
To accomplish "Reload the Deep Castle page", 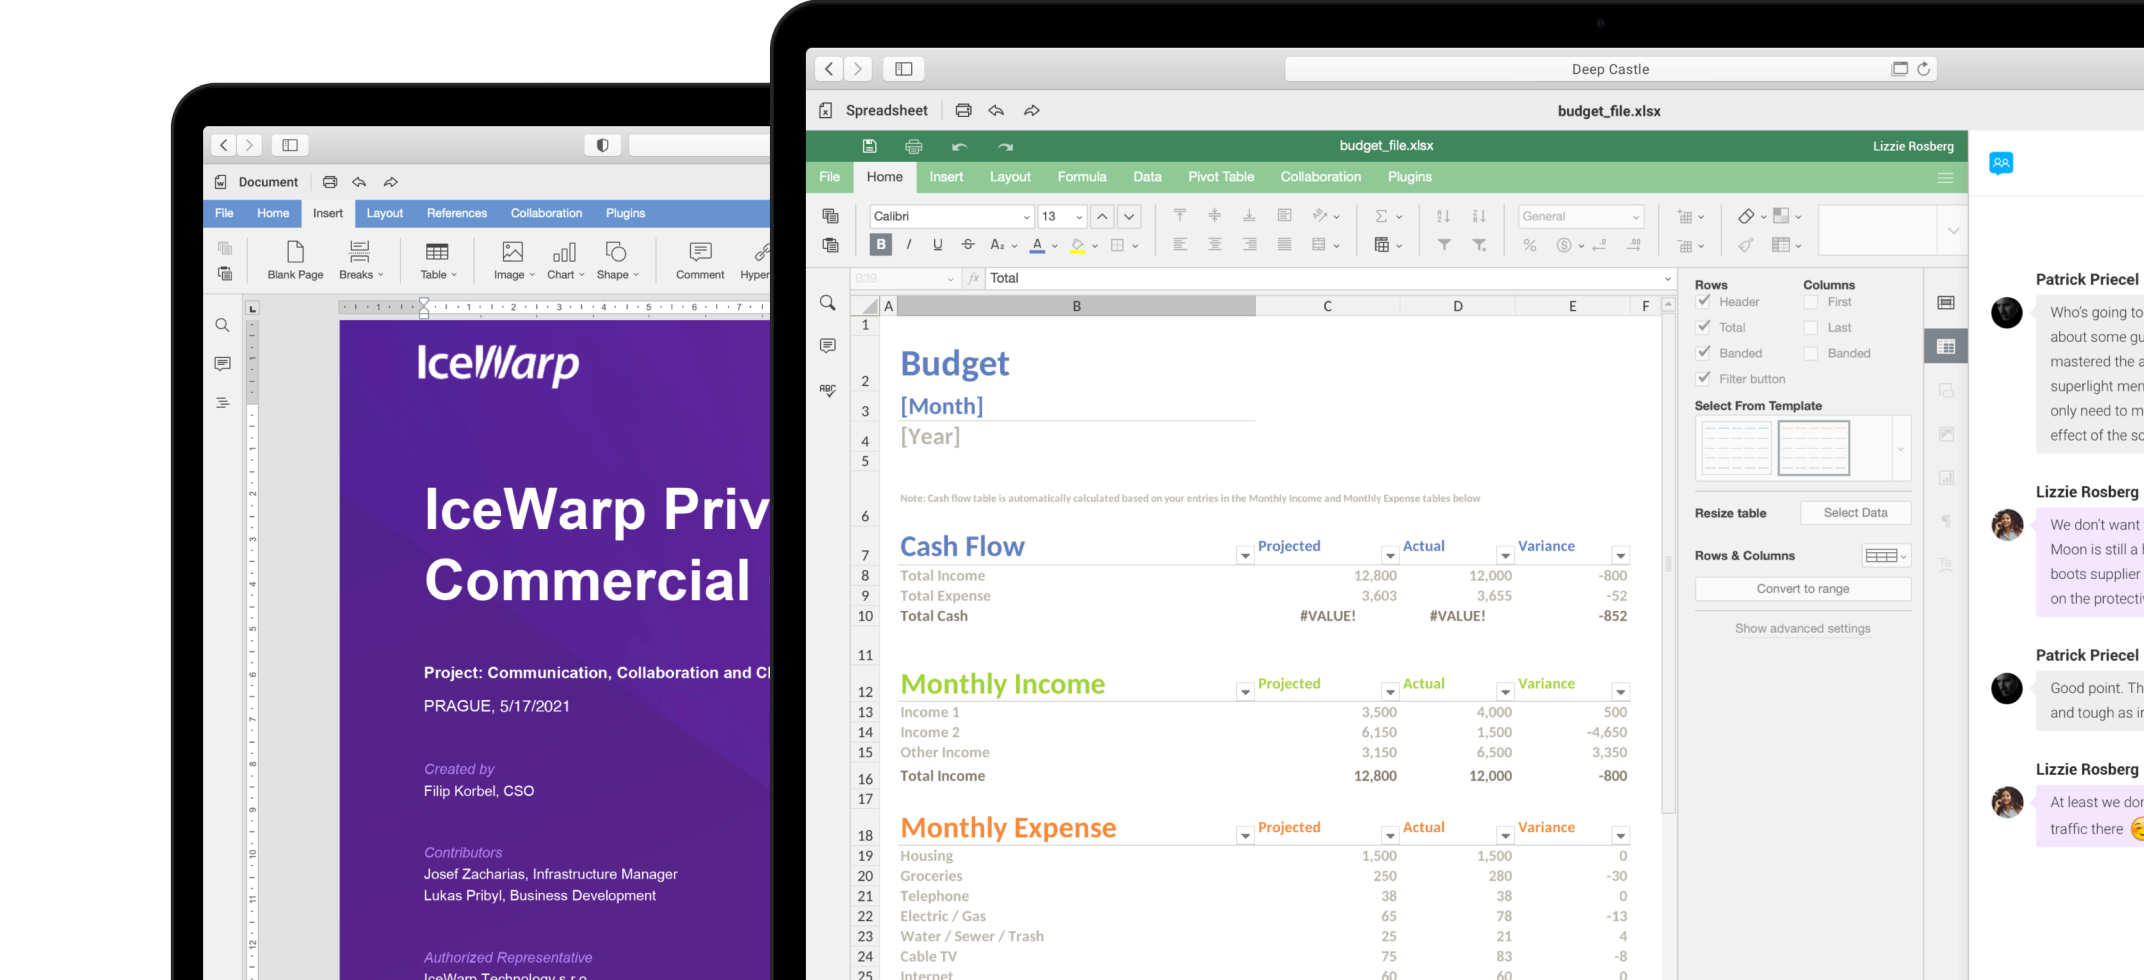I will click(1923, 69).
